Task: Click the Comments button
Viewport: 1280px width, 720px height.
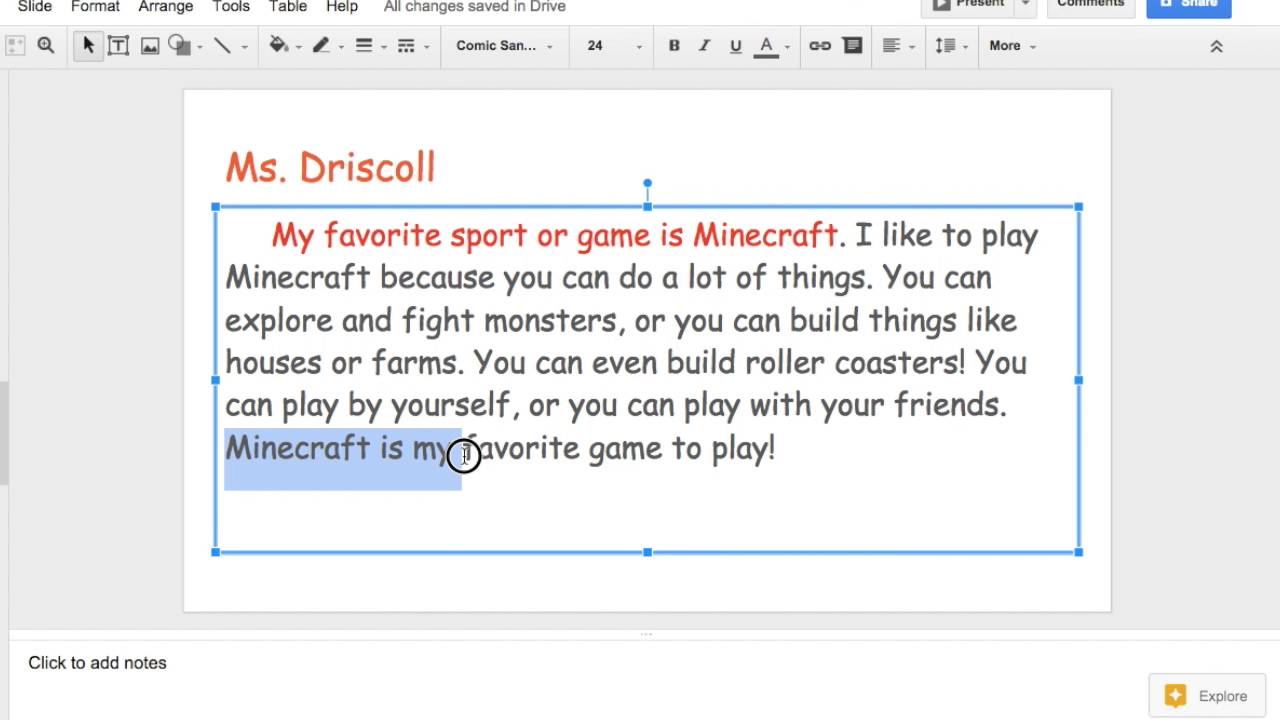Action: pyautogui.click(x=1090, y=4)
